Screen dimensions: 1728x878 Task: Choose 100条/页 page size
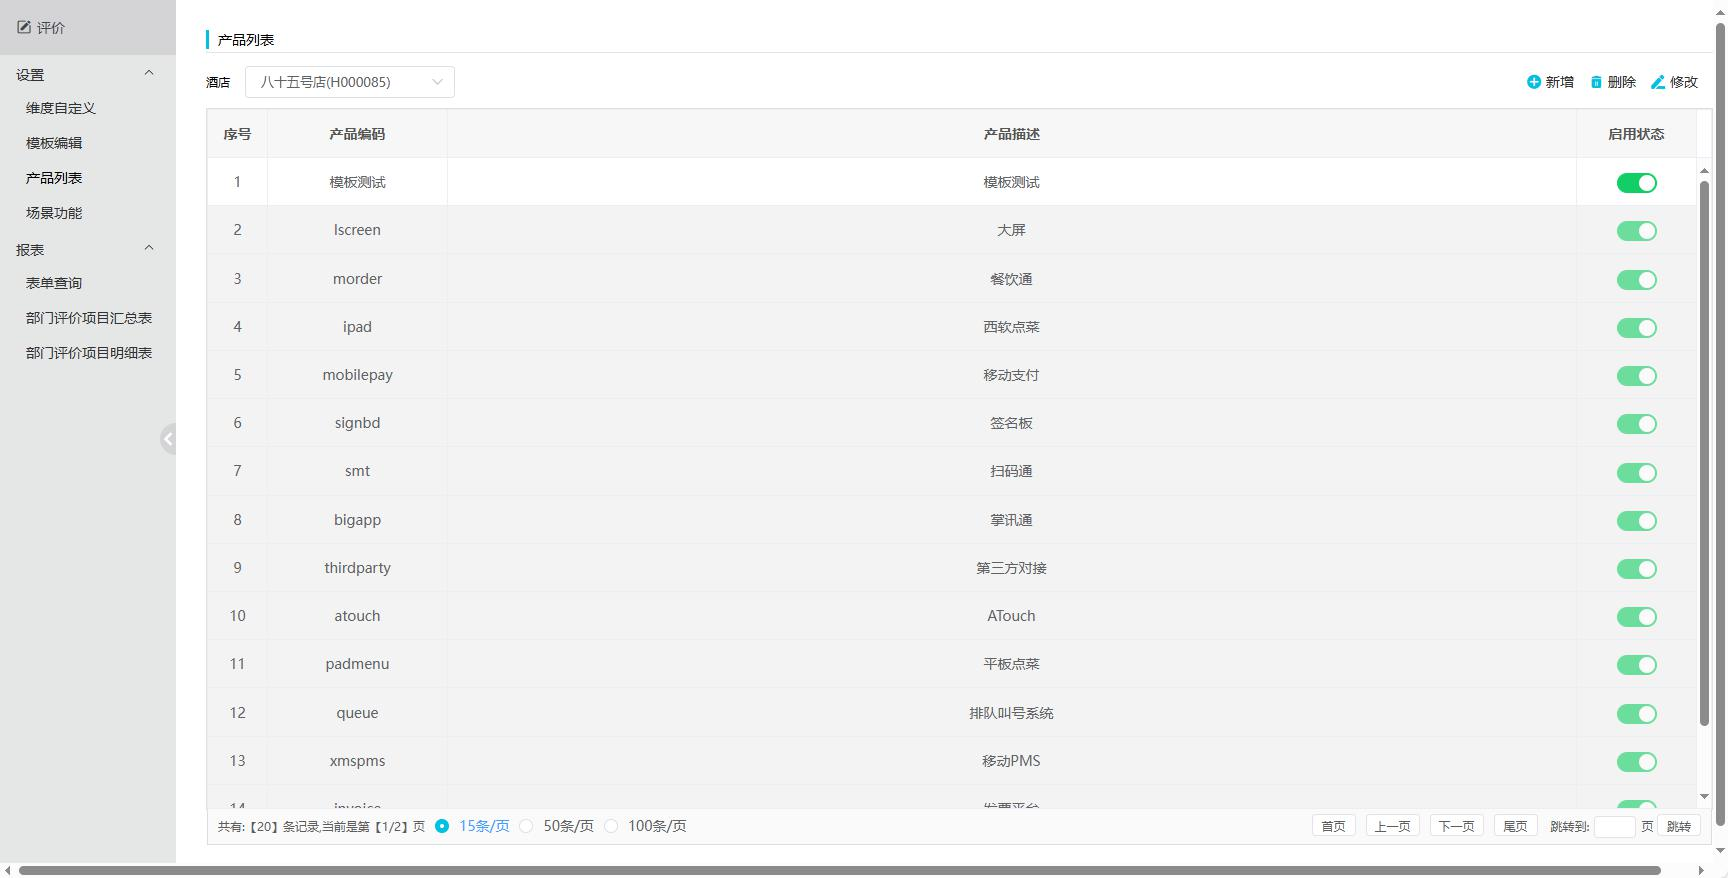(611, 826)
